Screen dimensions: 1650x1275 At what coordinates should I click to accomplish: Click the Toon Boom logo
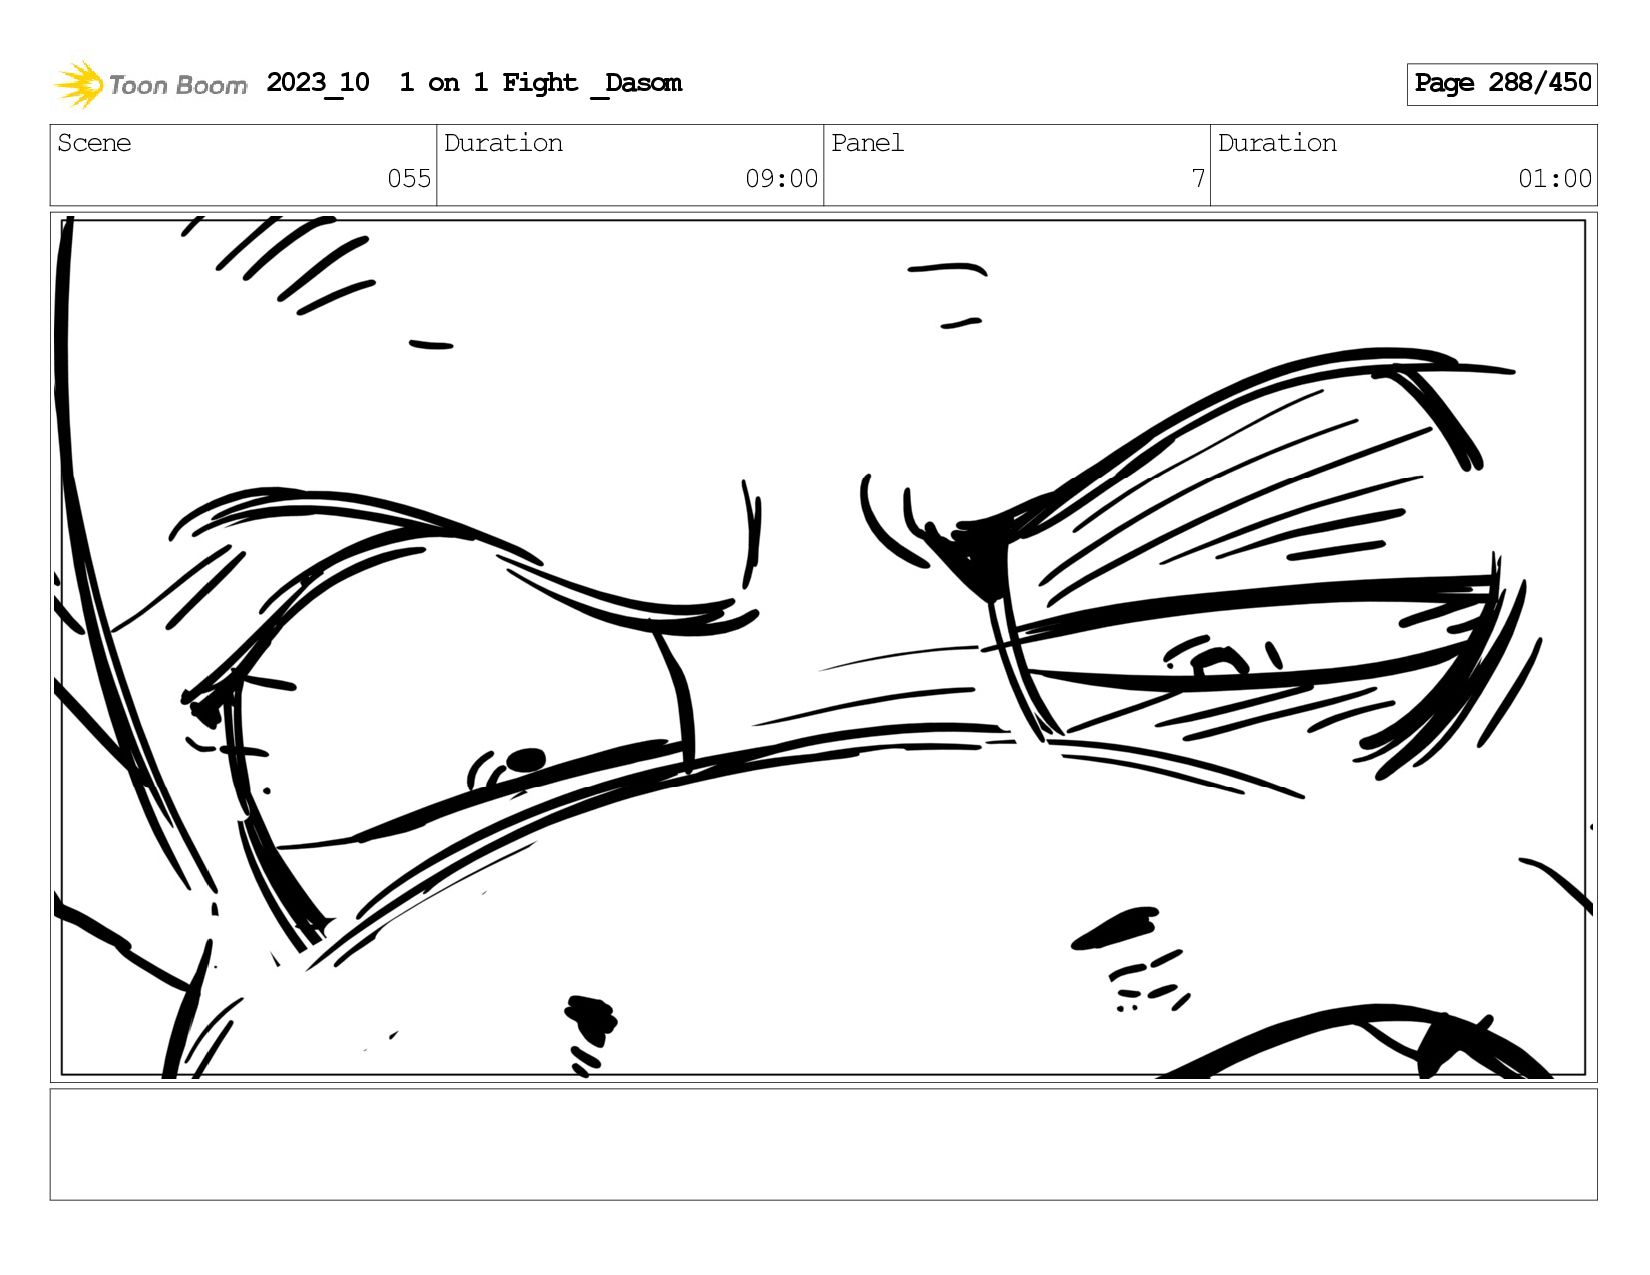click(150, 84)
